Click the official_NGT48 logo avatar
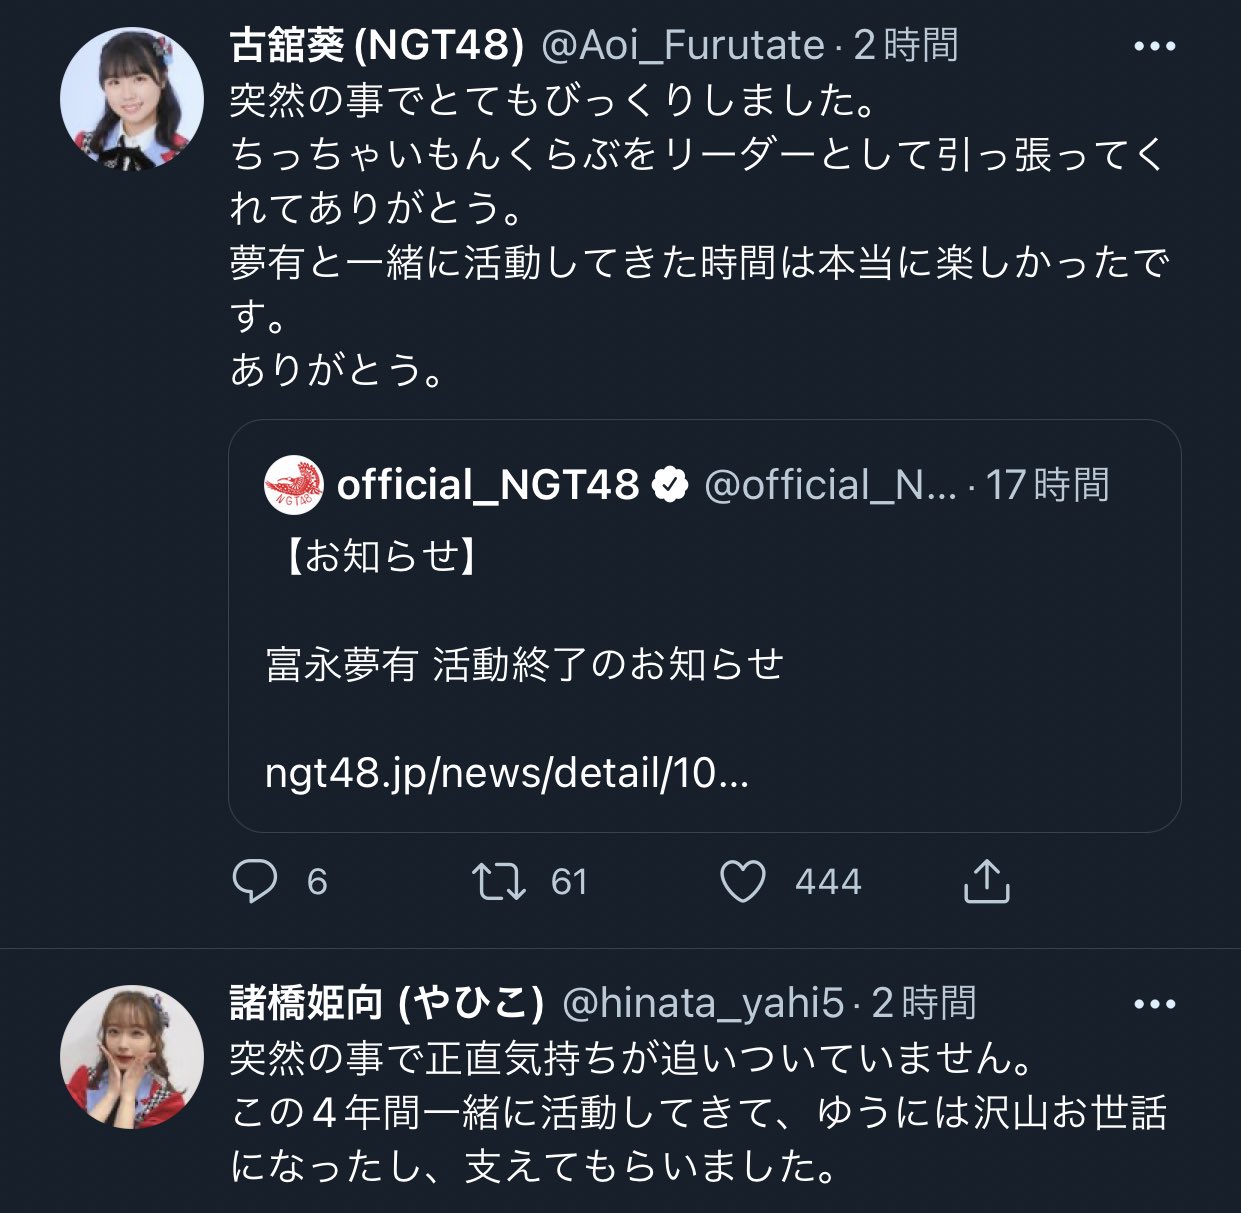Image resolution: width=1241 pixels, height=1213 pixels. click(x=294, y=485)
